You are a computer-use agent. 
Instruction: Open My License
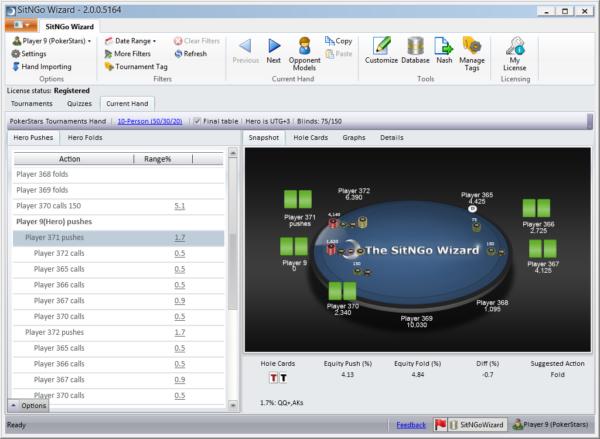tap(514, 52)
